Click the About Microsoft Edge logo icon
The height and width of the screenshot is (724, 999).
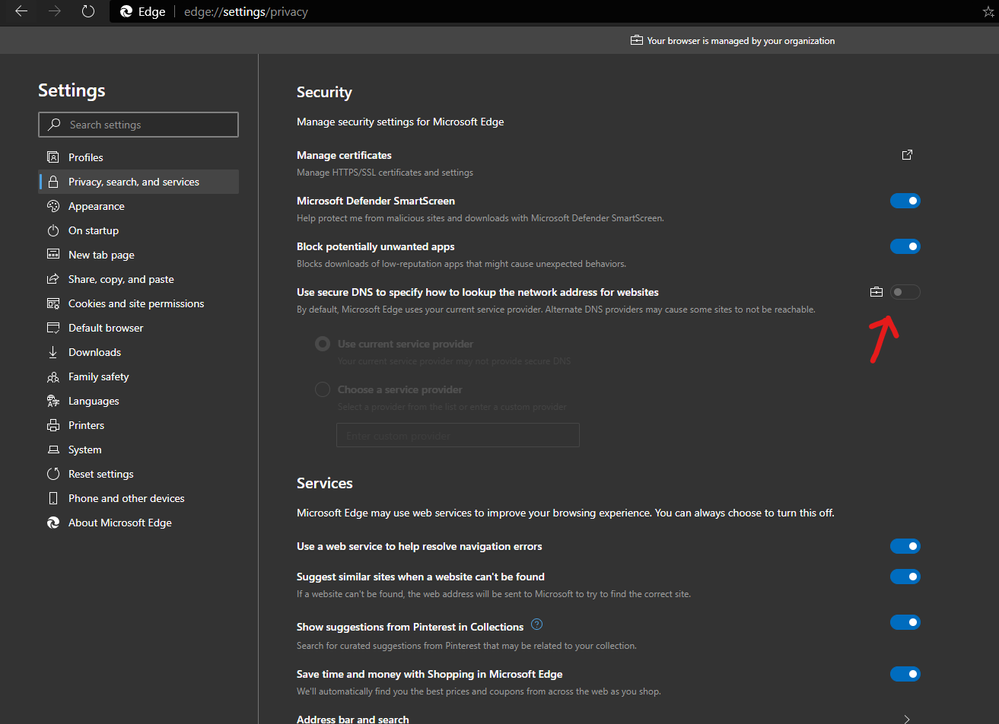pyautogui.click(x=53, y=523)
